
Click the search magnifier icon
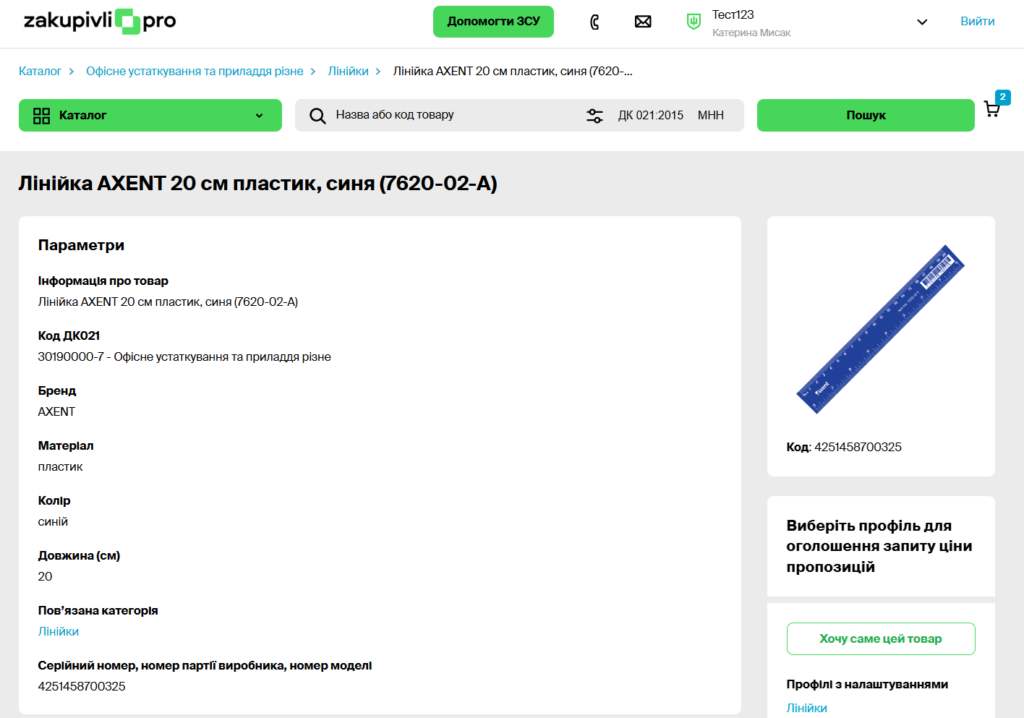click(x=318, y=115)
